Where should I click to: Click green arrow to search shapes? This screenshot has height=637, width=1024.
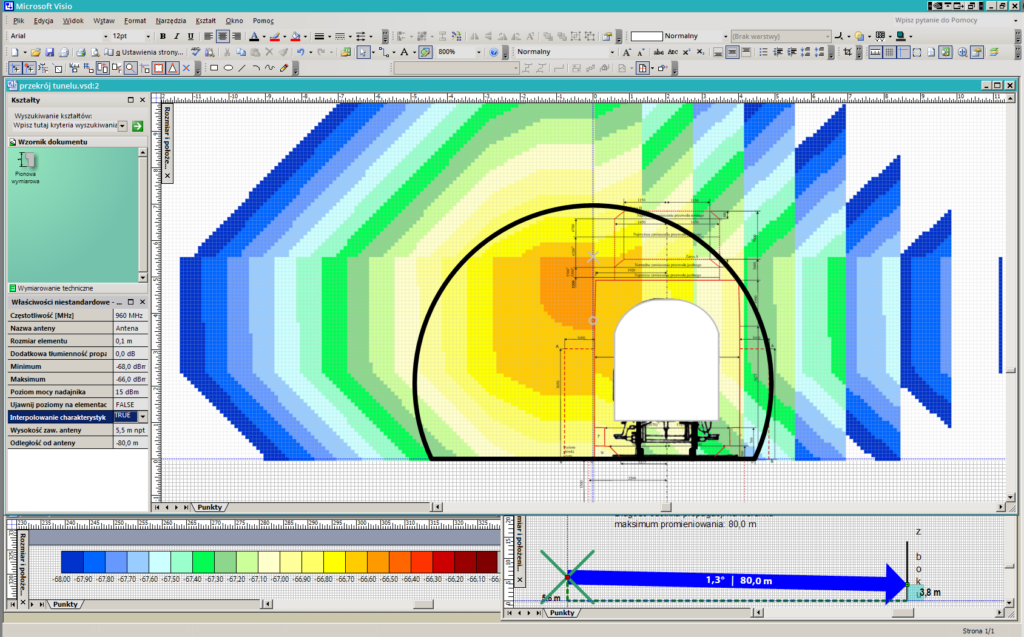tap(138, 126)
